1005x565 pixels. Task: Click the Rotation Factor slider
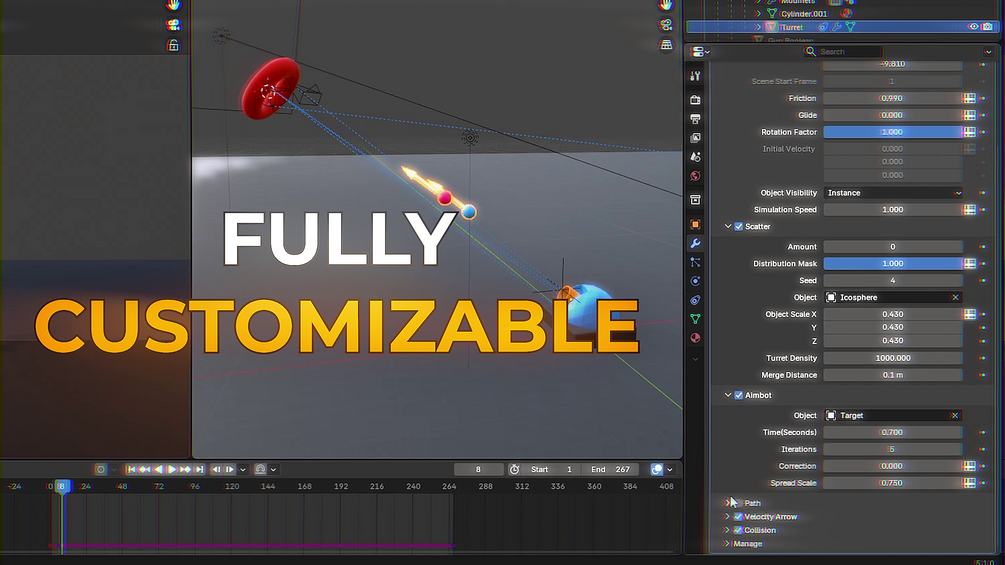pos(893,132)
